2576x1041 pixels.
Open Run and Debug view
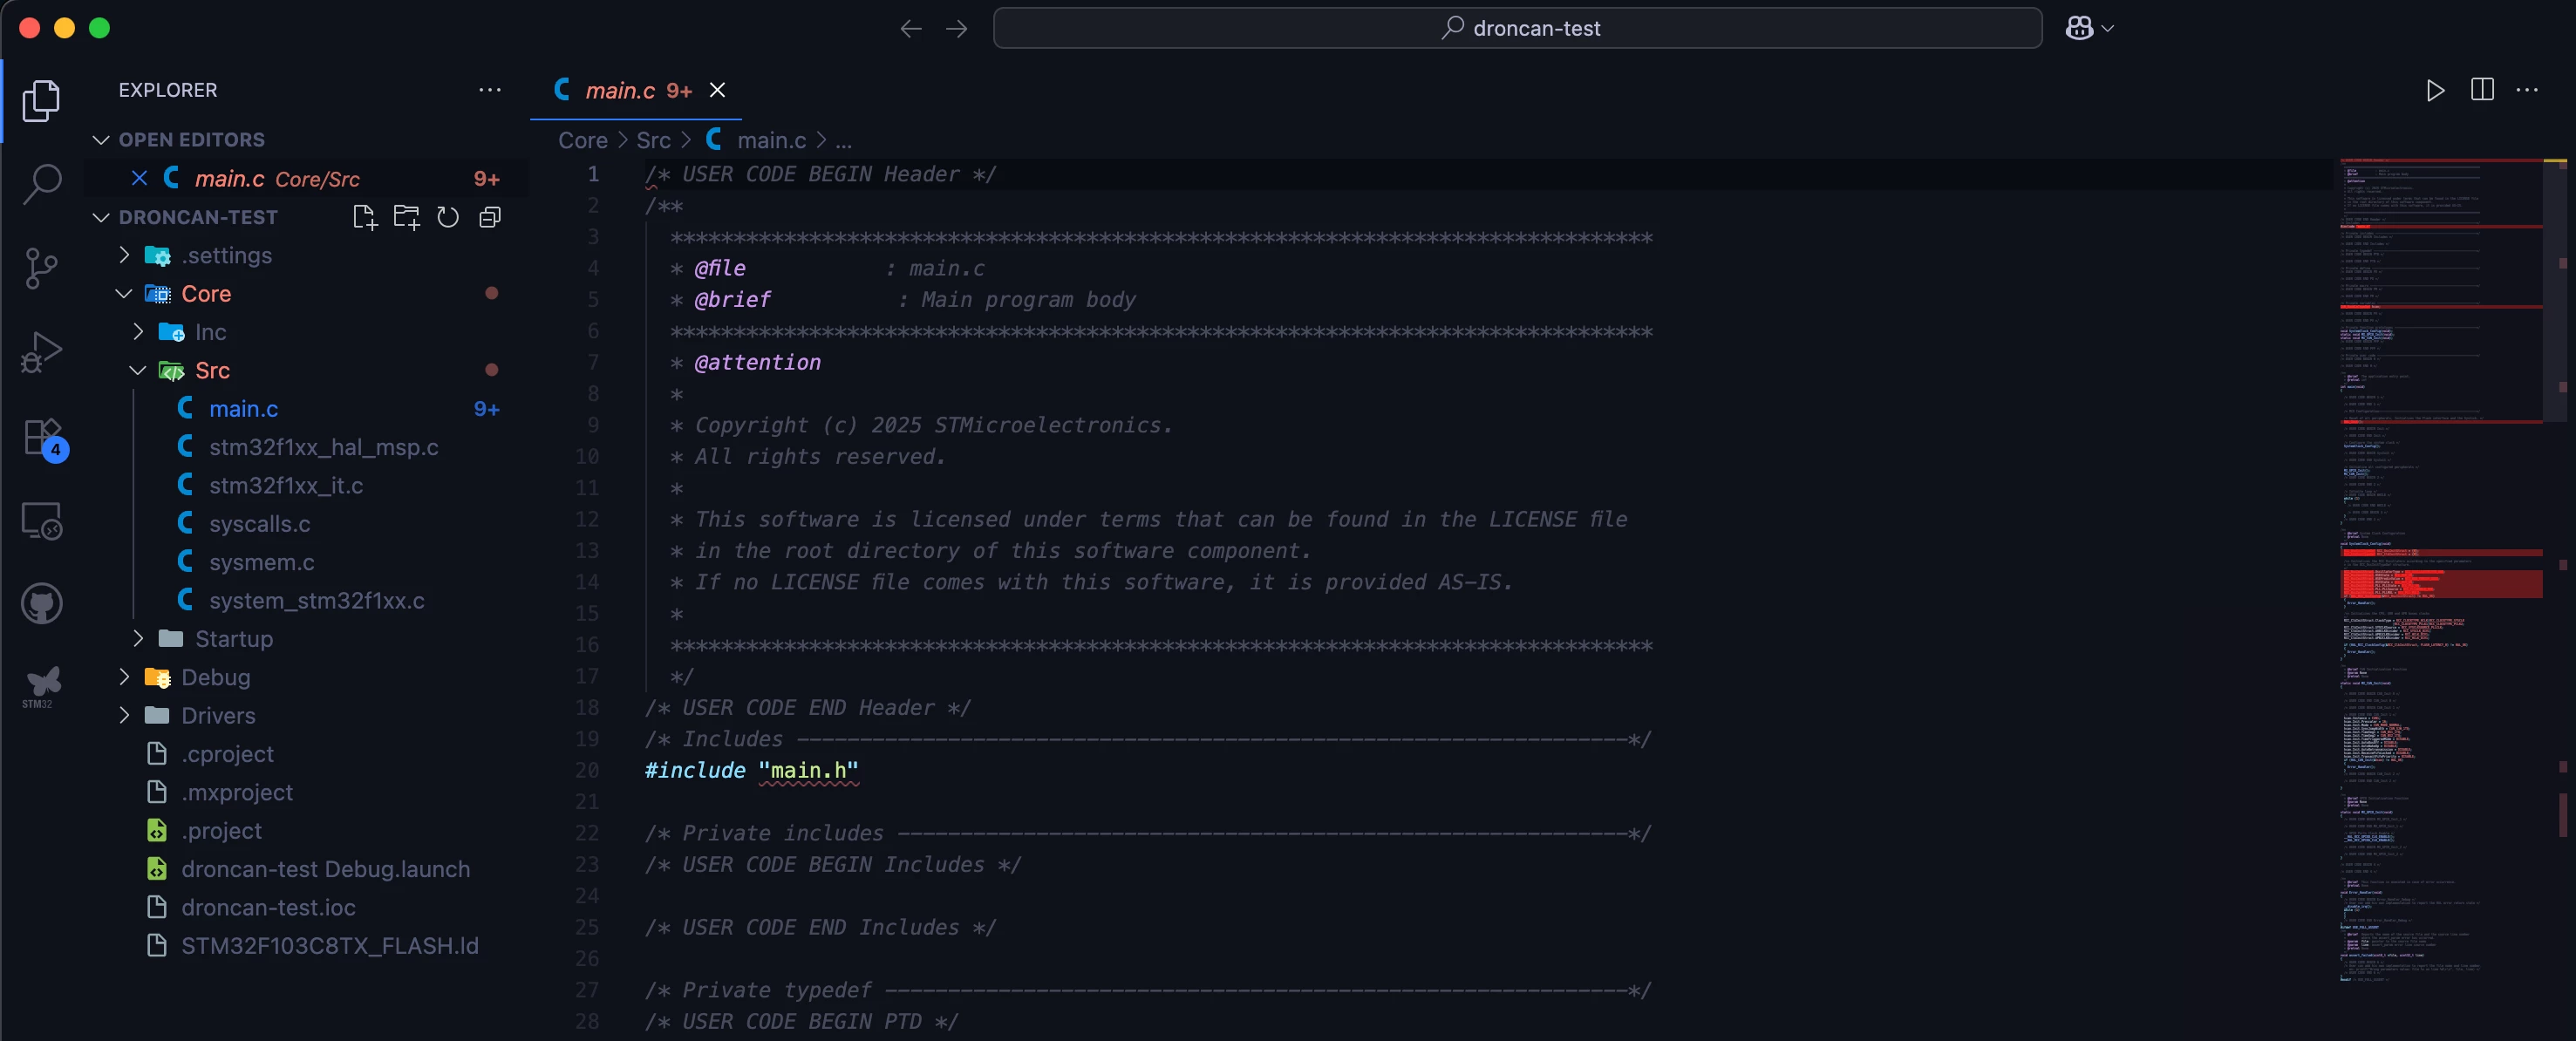41,352
